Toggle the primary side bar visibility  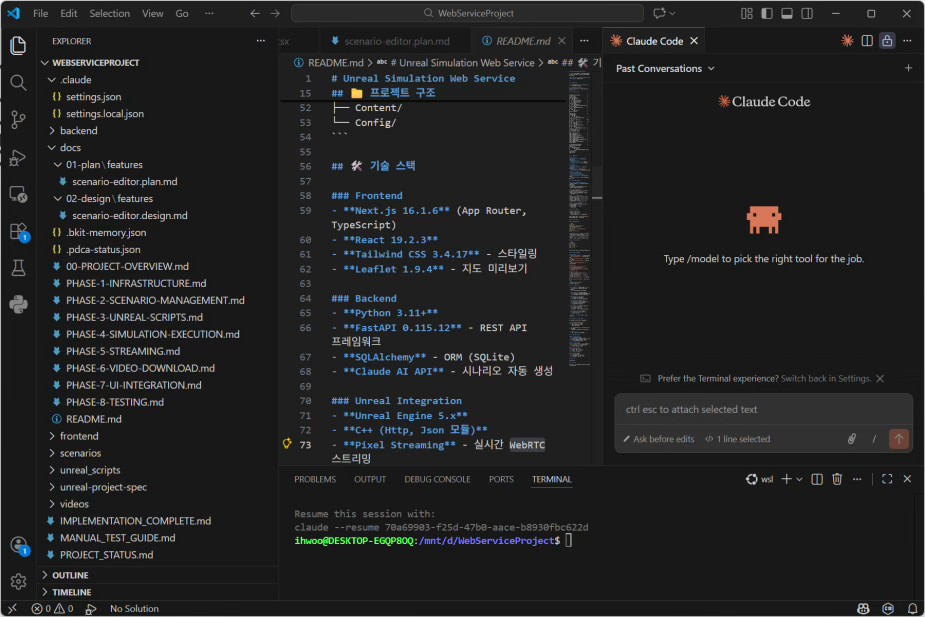tap(767, 13)
